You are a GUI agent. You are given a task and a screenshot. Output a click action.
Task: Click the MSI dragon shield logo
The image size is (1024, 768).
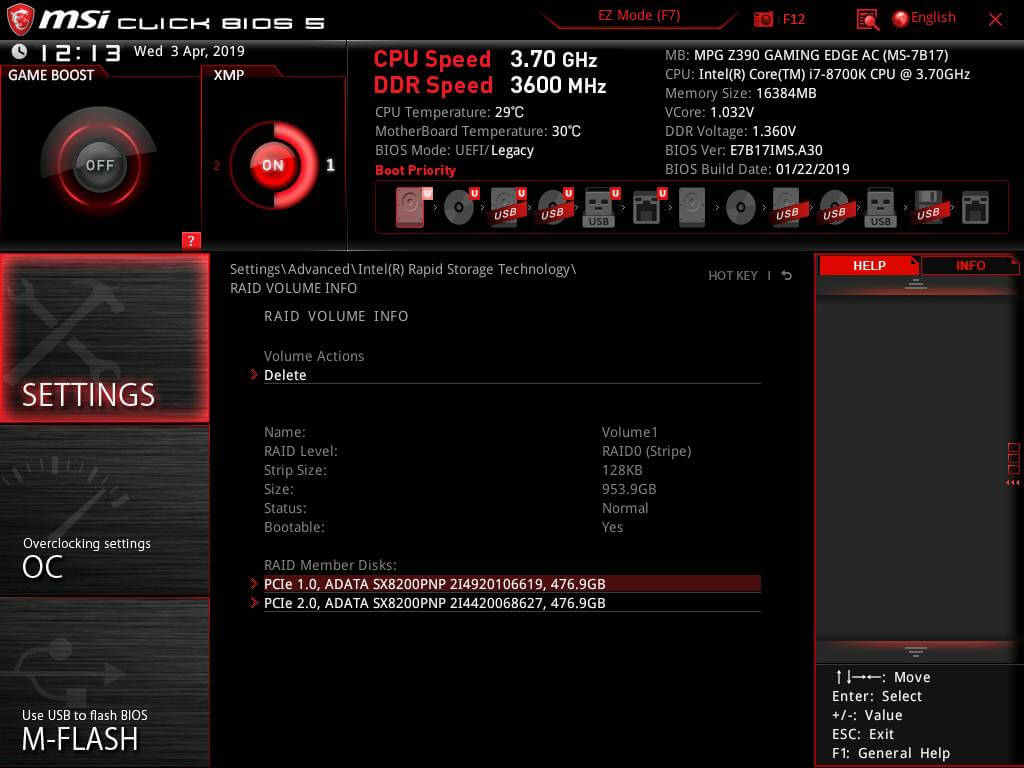tap(20, 19)
